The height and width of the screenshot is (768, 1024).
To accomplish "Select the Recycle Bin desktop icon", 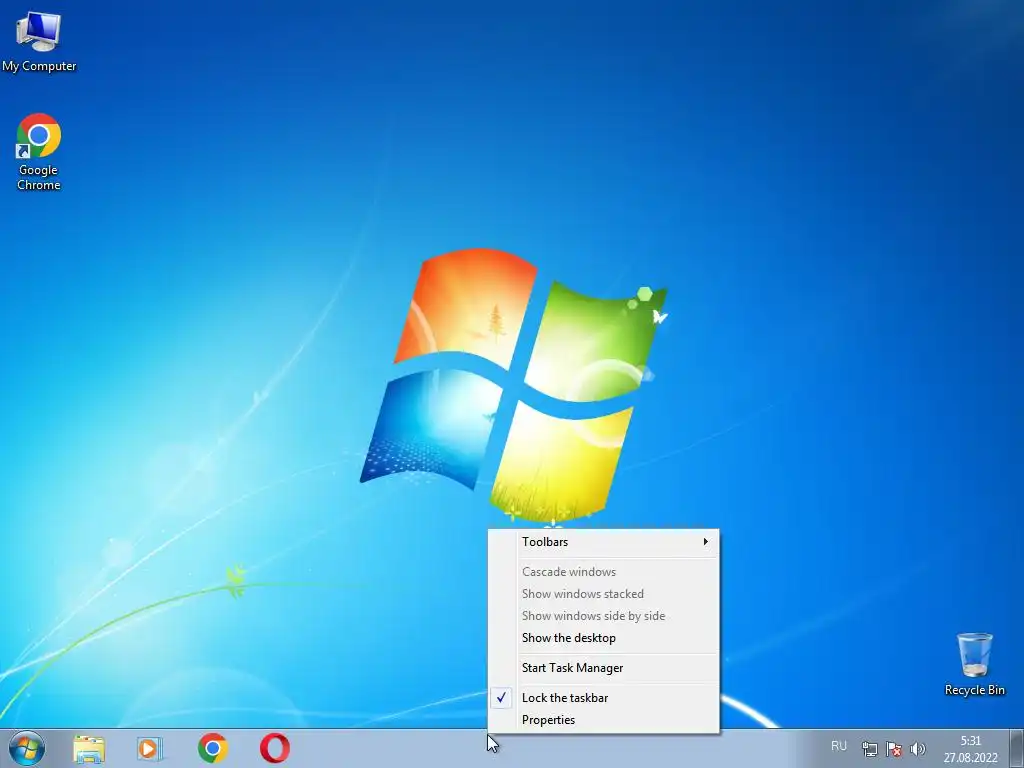I will [x=974, y=664].
